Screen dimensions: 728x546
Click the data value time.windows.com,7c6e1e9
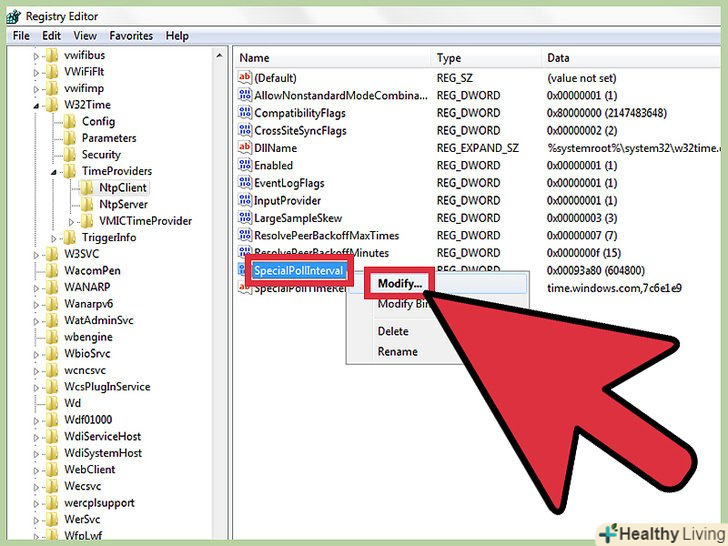click(x=614, y=288)
